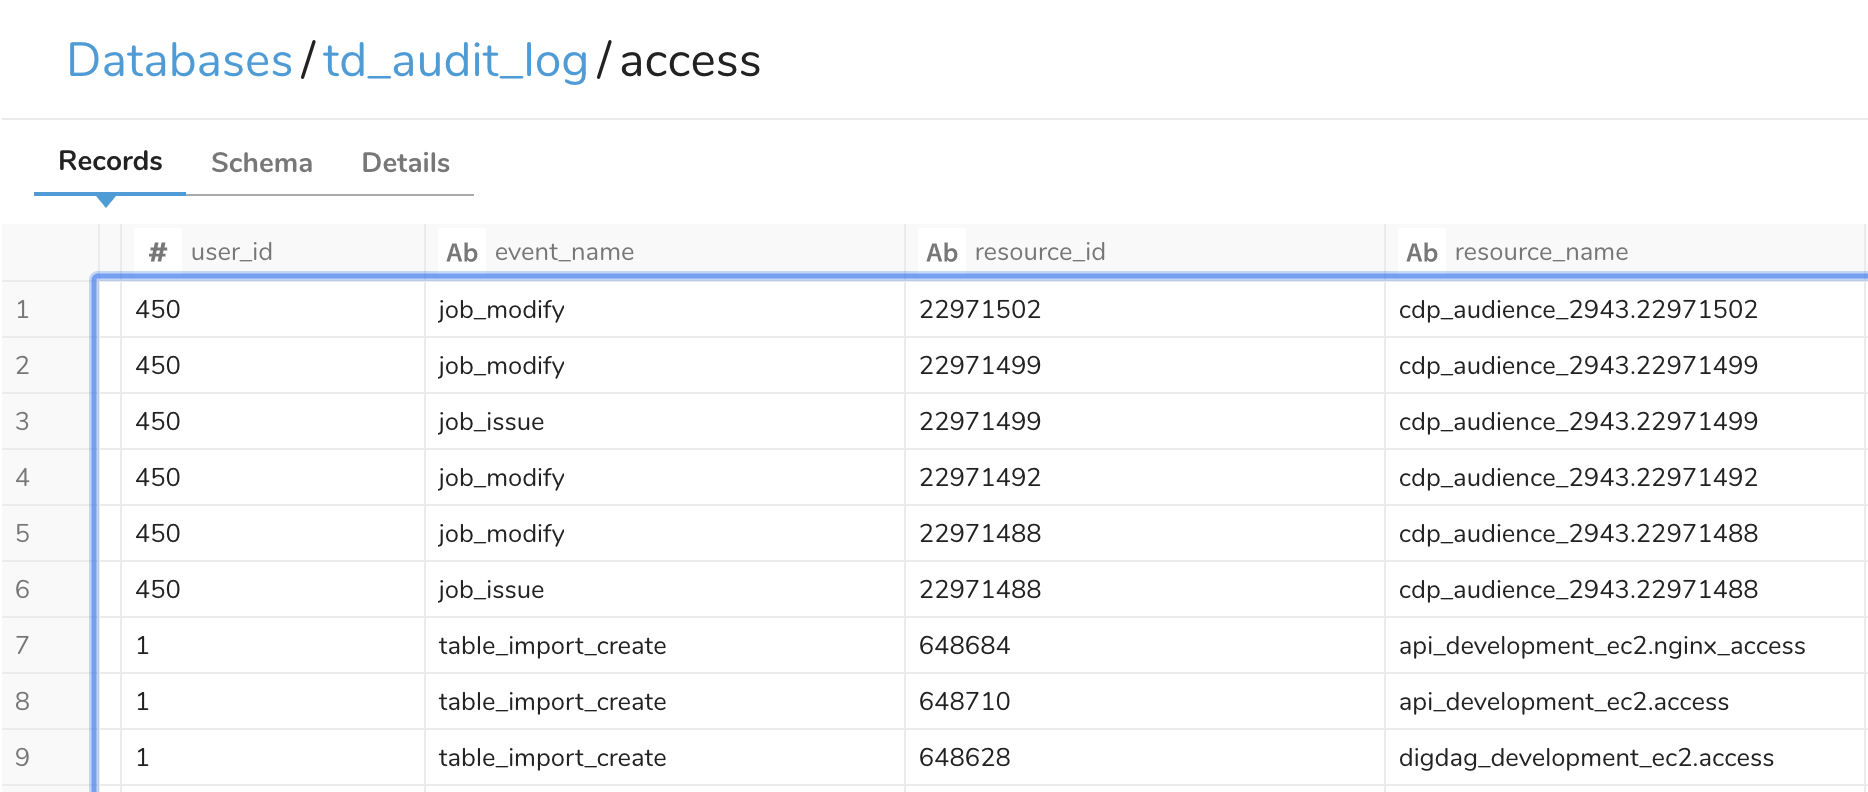1868x792 pixels.
Task: Click the table_import_create cell in row 8
Action: (x=552, y=702)
